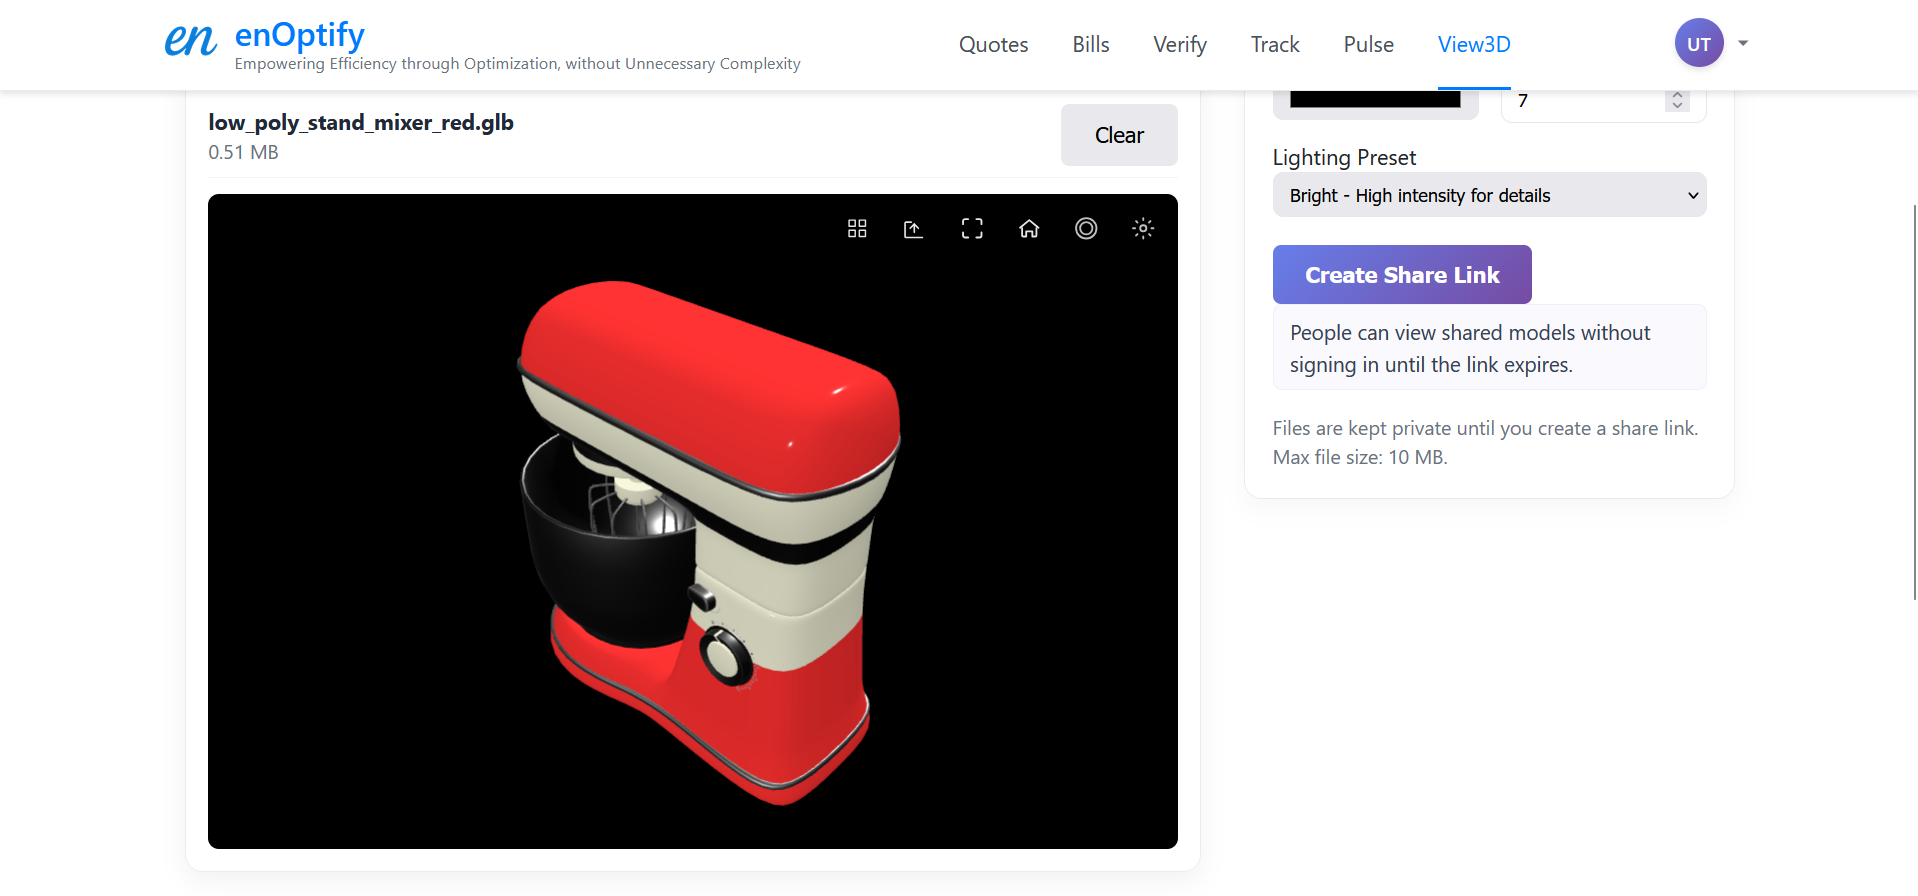
Task: Click the file name low_poly_stand_mixer_red.glb
Action: (361, 122)
